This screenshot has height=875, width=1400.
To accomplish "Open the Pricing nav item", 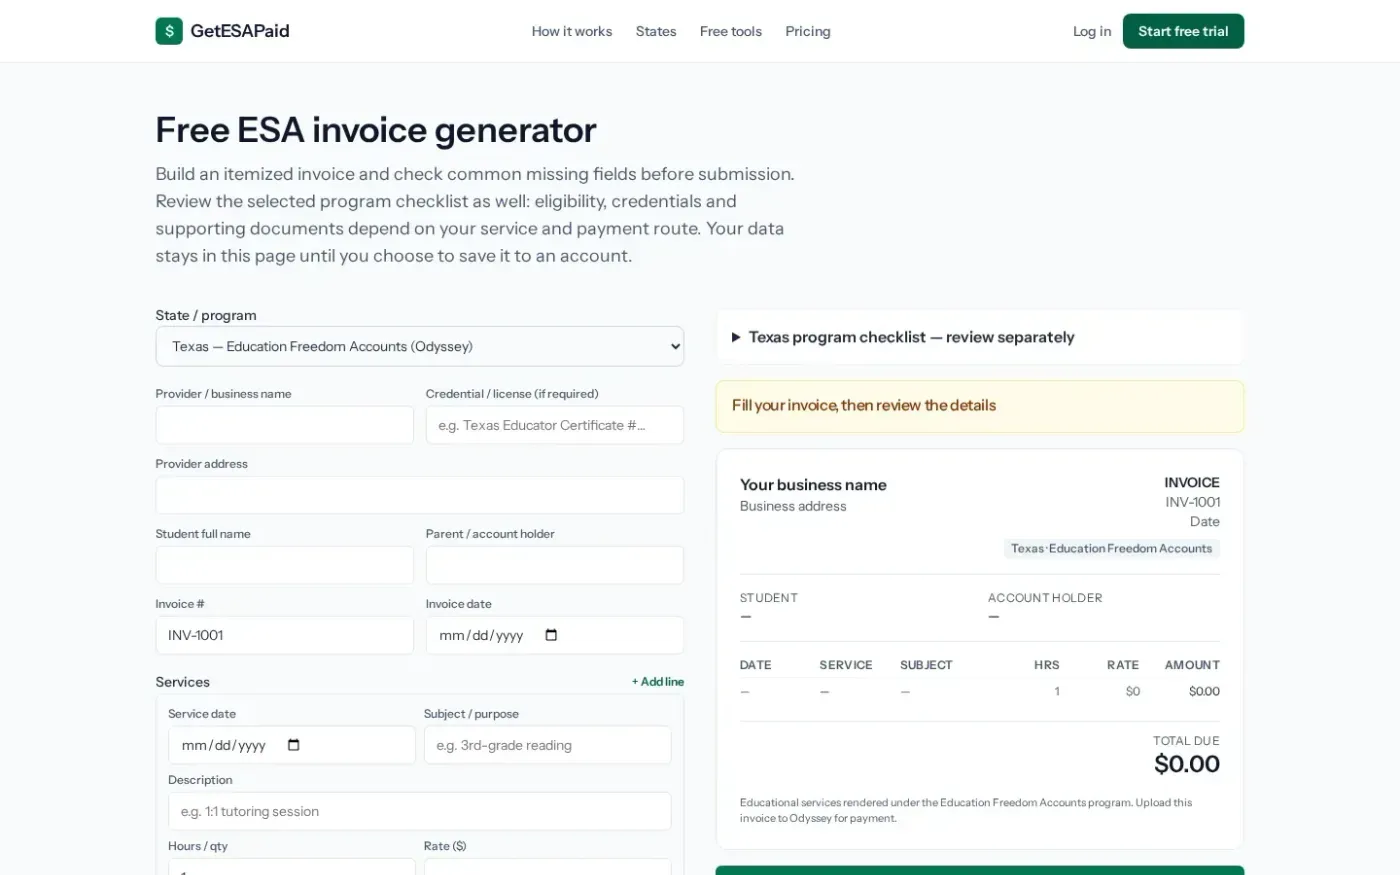I will (x=808, y=31).
